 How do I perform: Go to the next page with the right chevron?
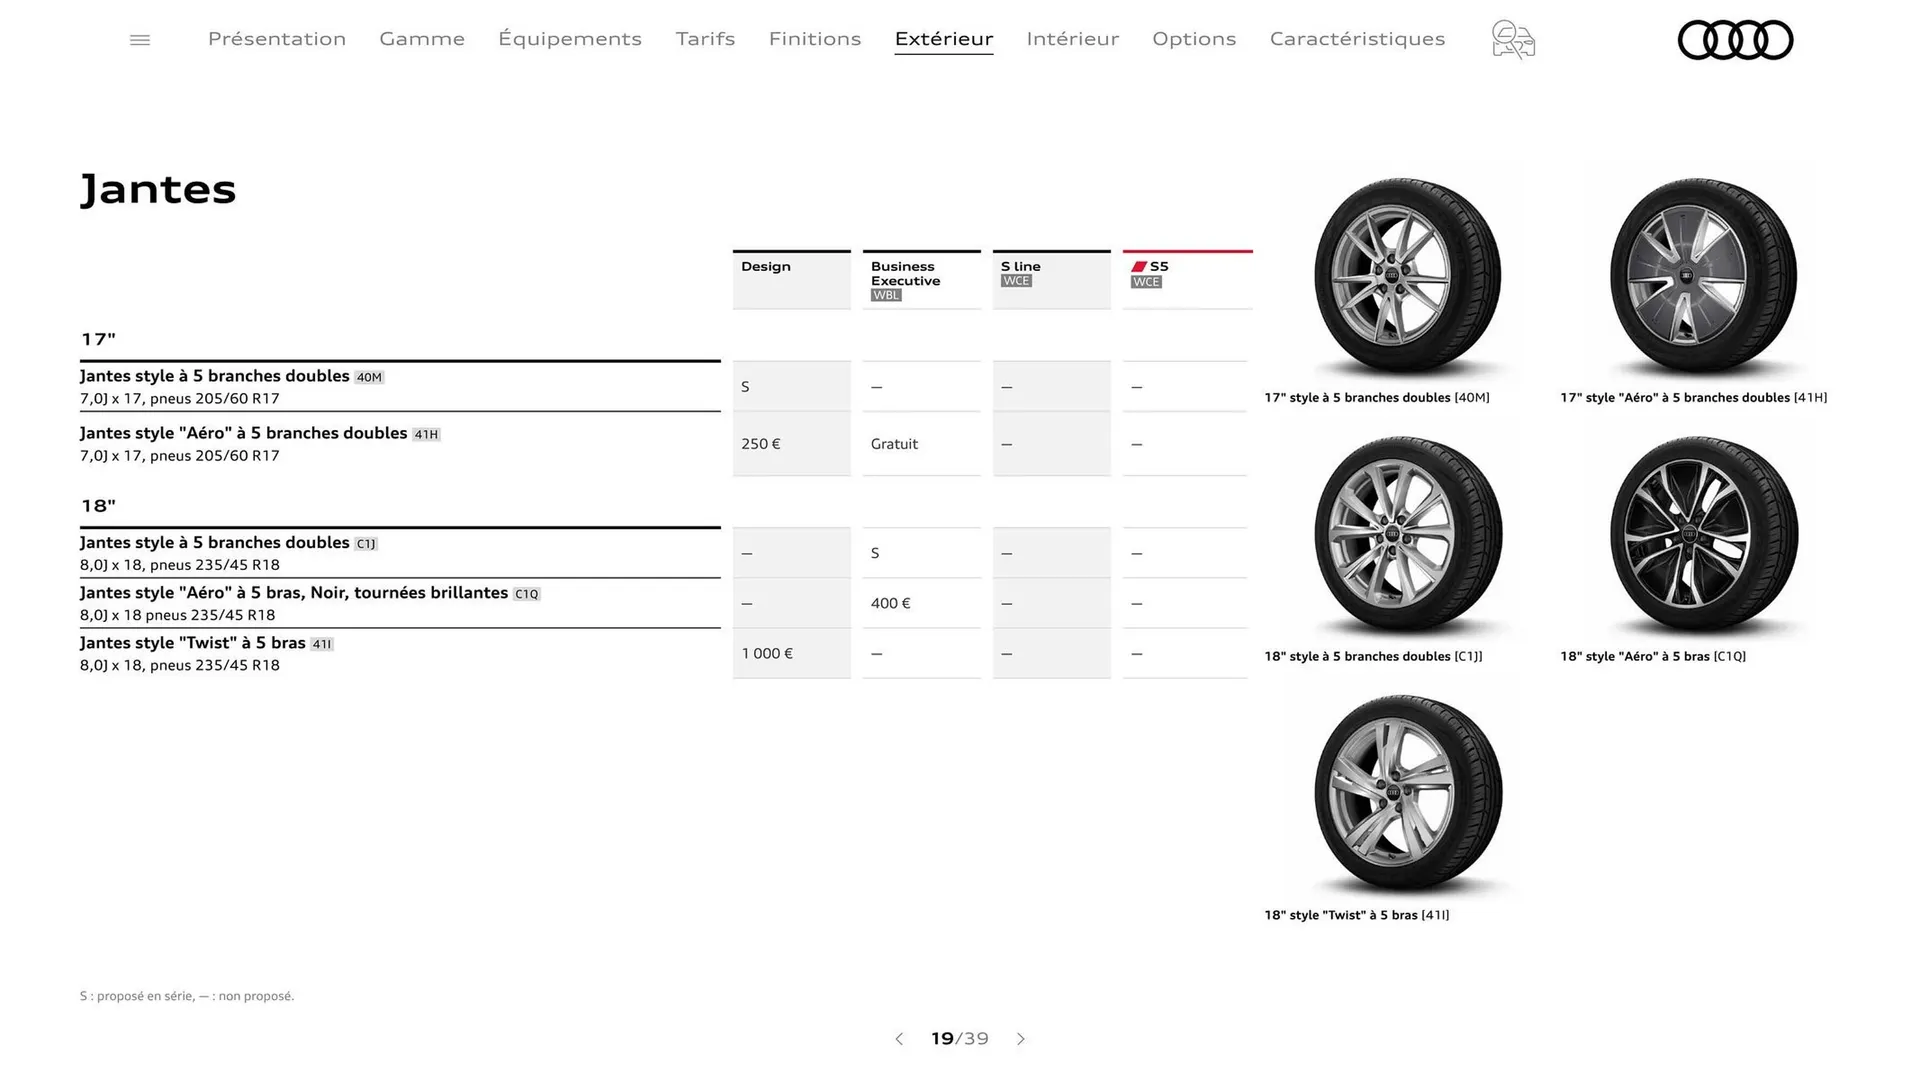(x=1021, y=1039)
